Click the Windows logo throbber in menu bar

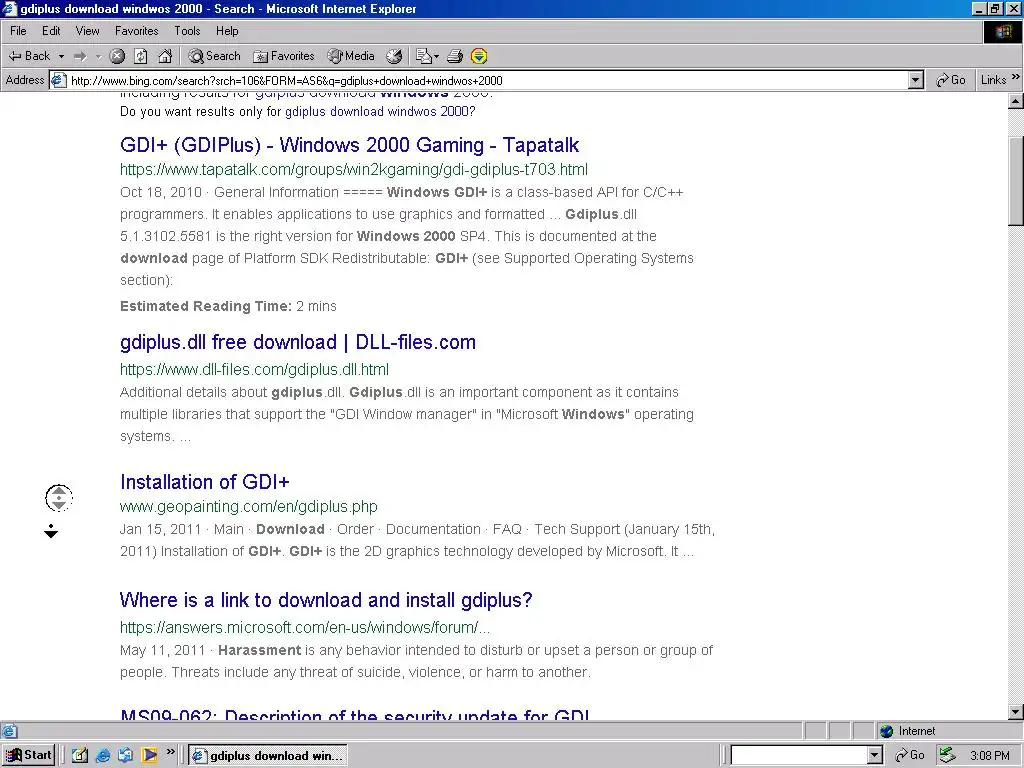pyautogui.click(x=1002, y=31)
